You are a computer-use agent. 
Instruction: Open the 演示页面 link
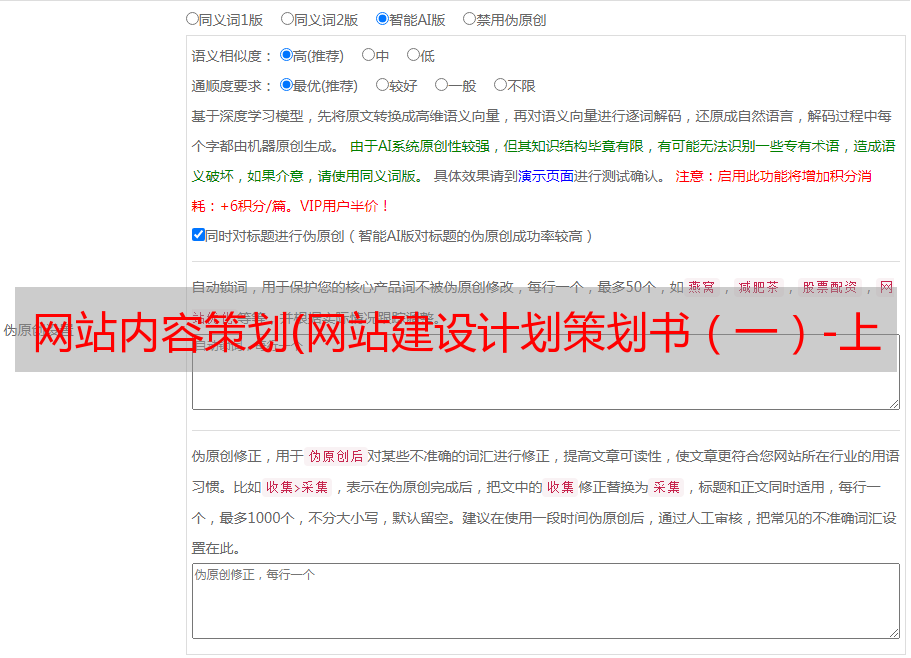(x=546, y=176)
